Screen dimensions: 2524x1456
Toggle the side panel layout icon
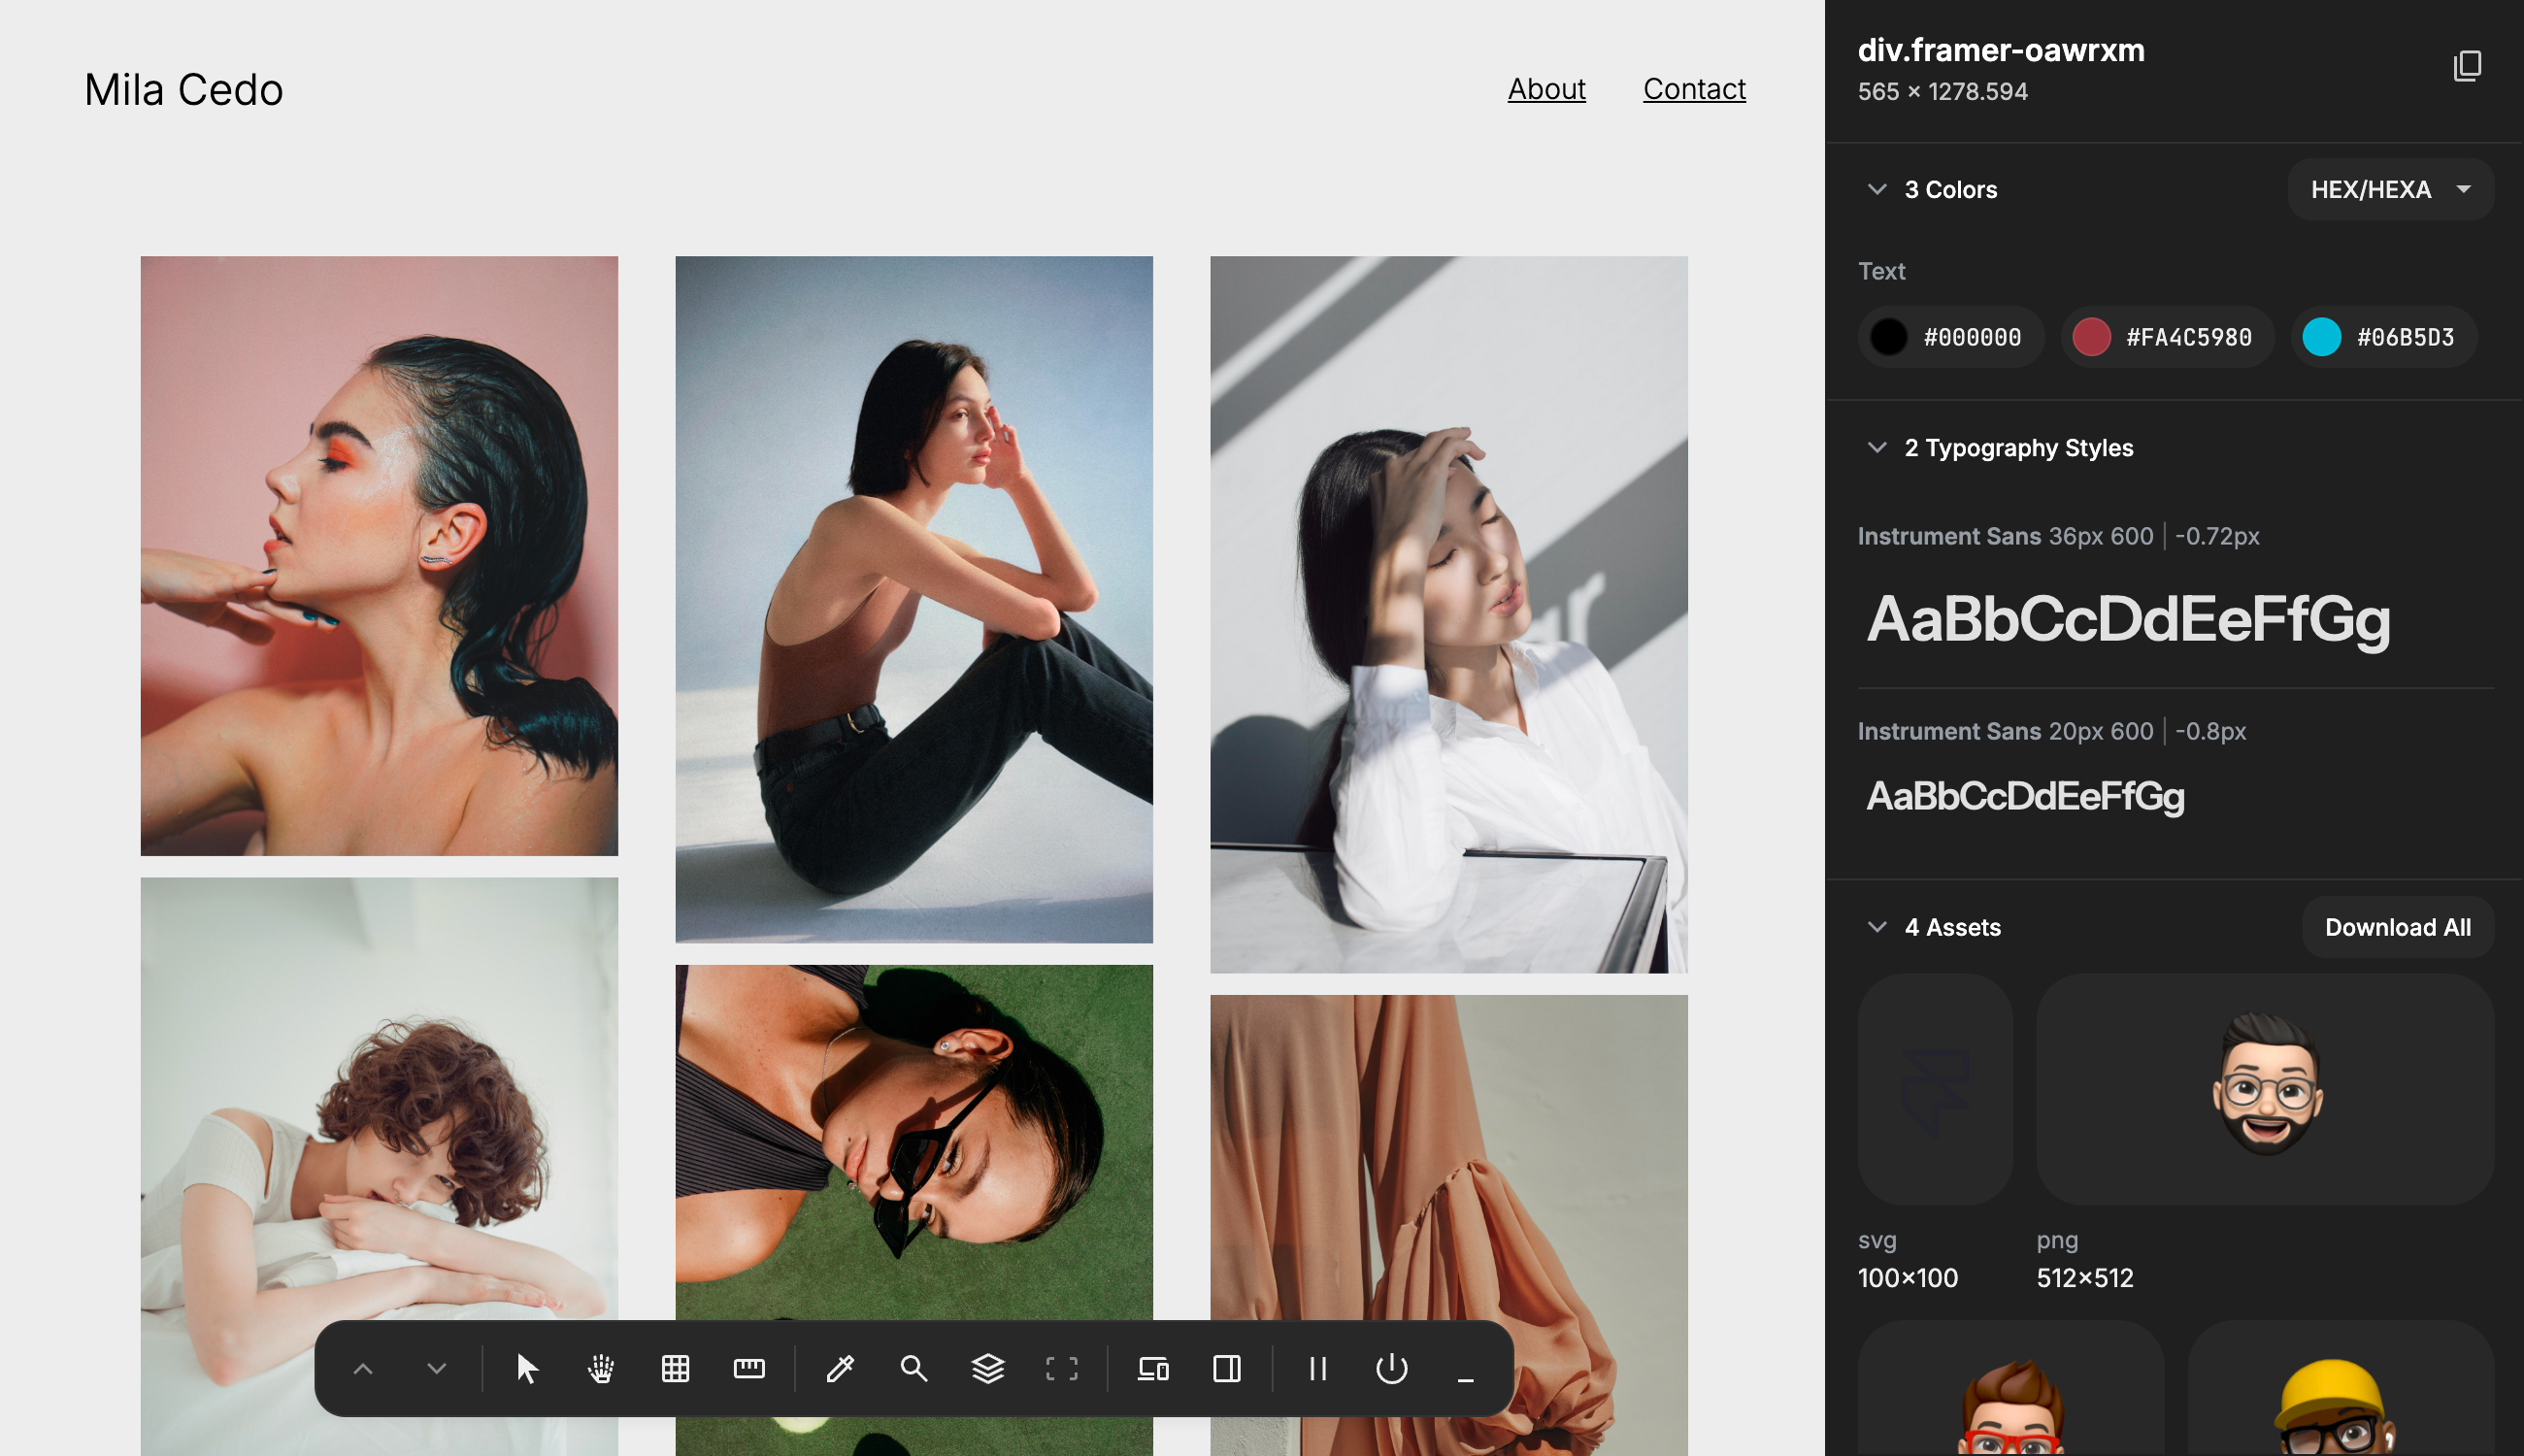(x=1227, y=1368)
